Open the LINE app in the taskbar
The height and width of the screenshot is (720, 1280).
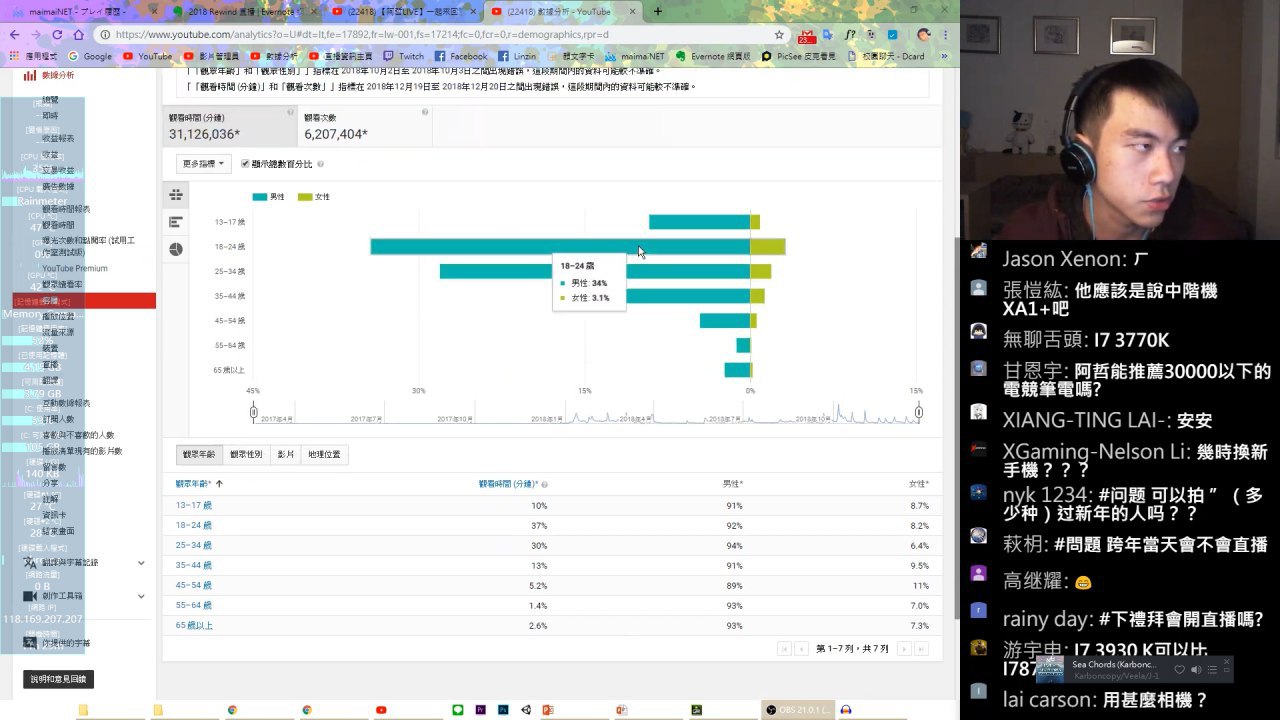coord(458,710)
